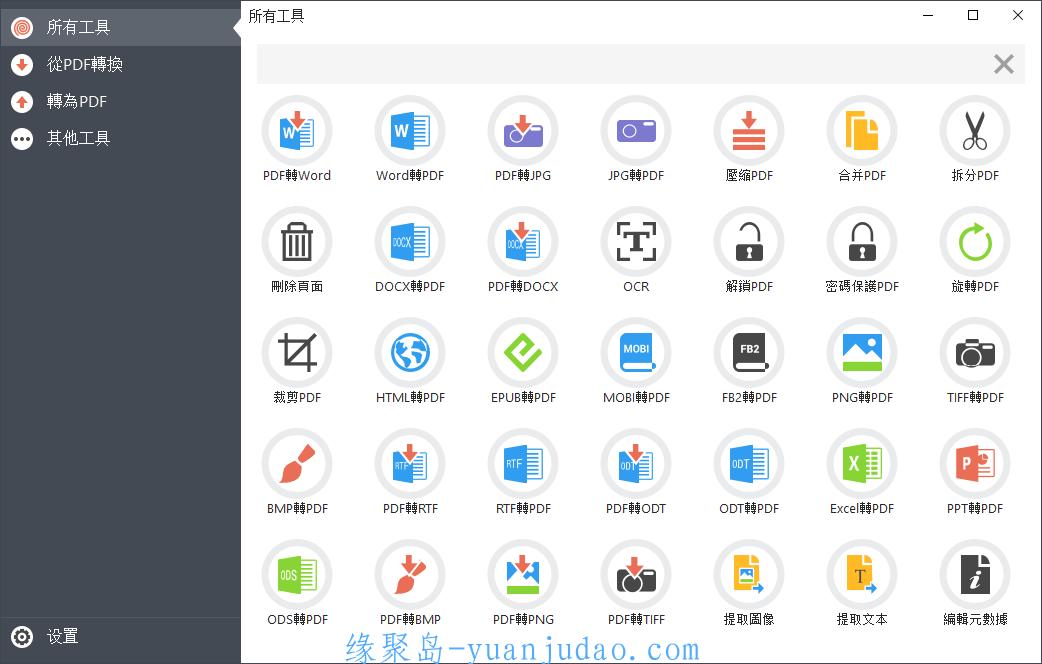1042x664 pixels.
Task: Show the 從PDF轉換 category
Action: coord(120,64)
